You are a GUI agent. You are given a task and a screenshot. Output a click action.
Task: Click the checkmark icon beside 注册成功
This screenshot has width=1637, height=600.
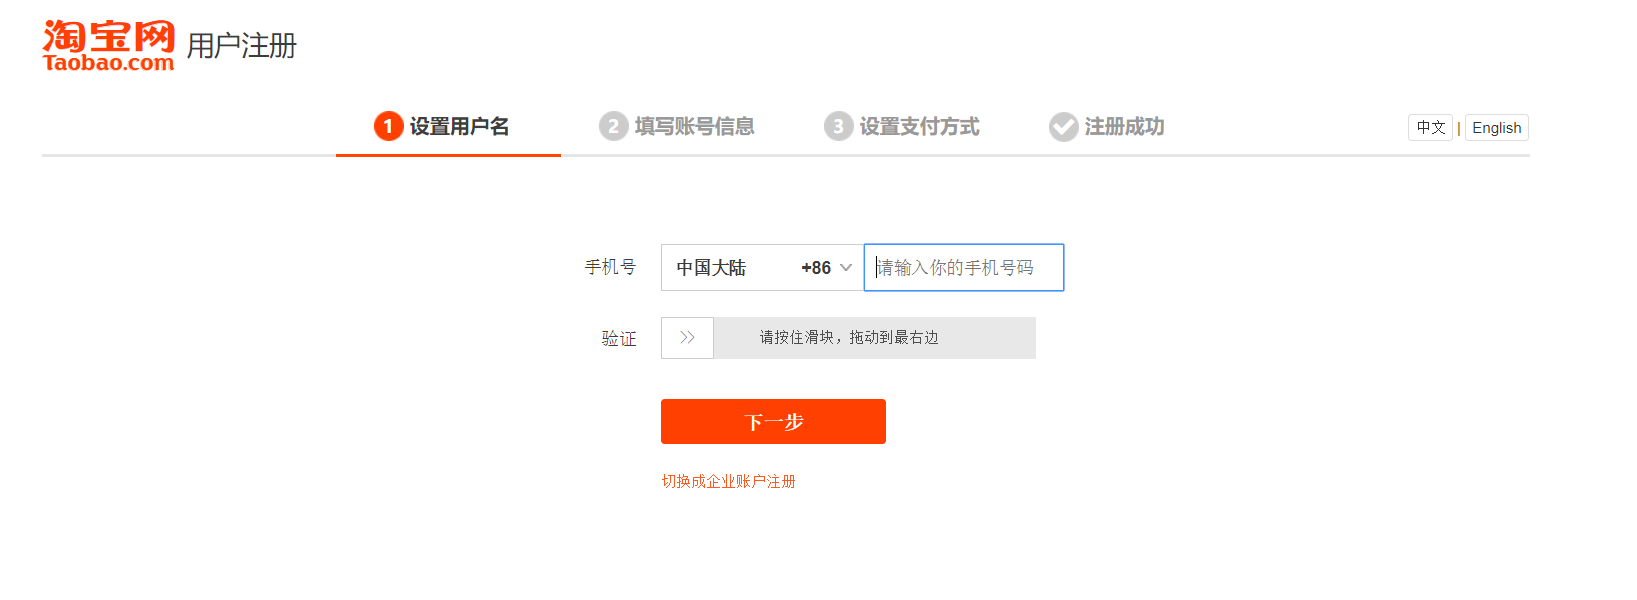pos(1062,127)
